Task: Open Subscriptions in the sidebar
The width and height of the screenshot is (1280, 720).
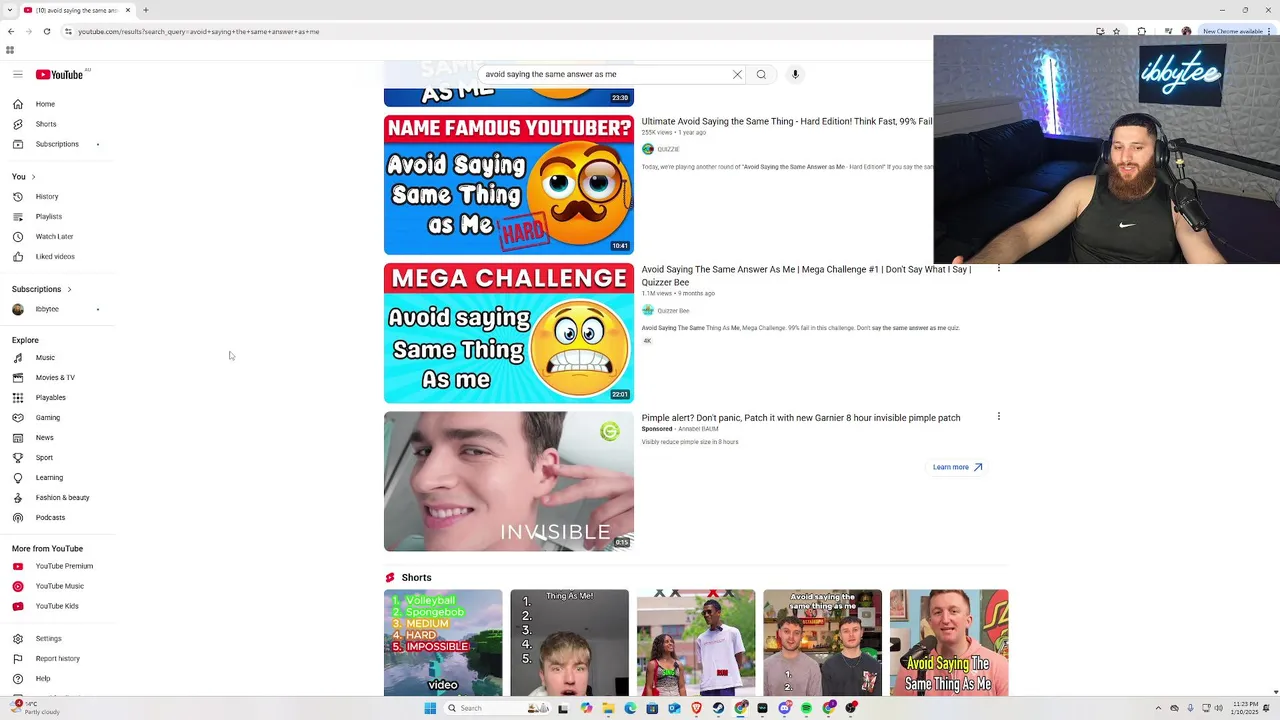Action: click(57, 144)
